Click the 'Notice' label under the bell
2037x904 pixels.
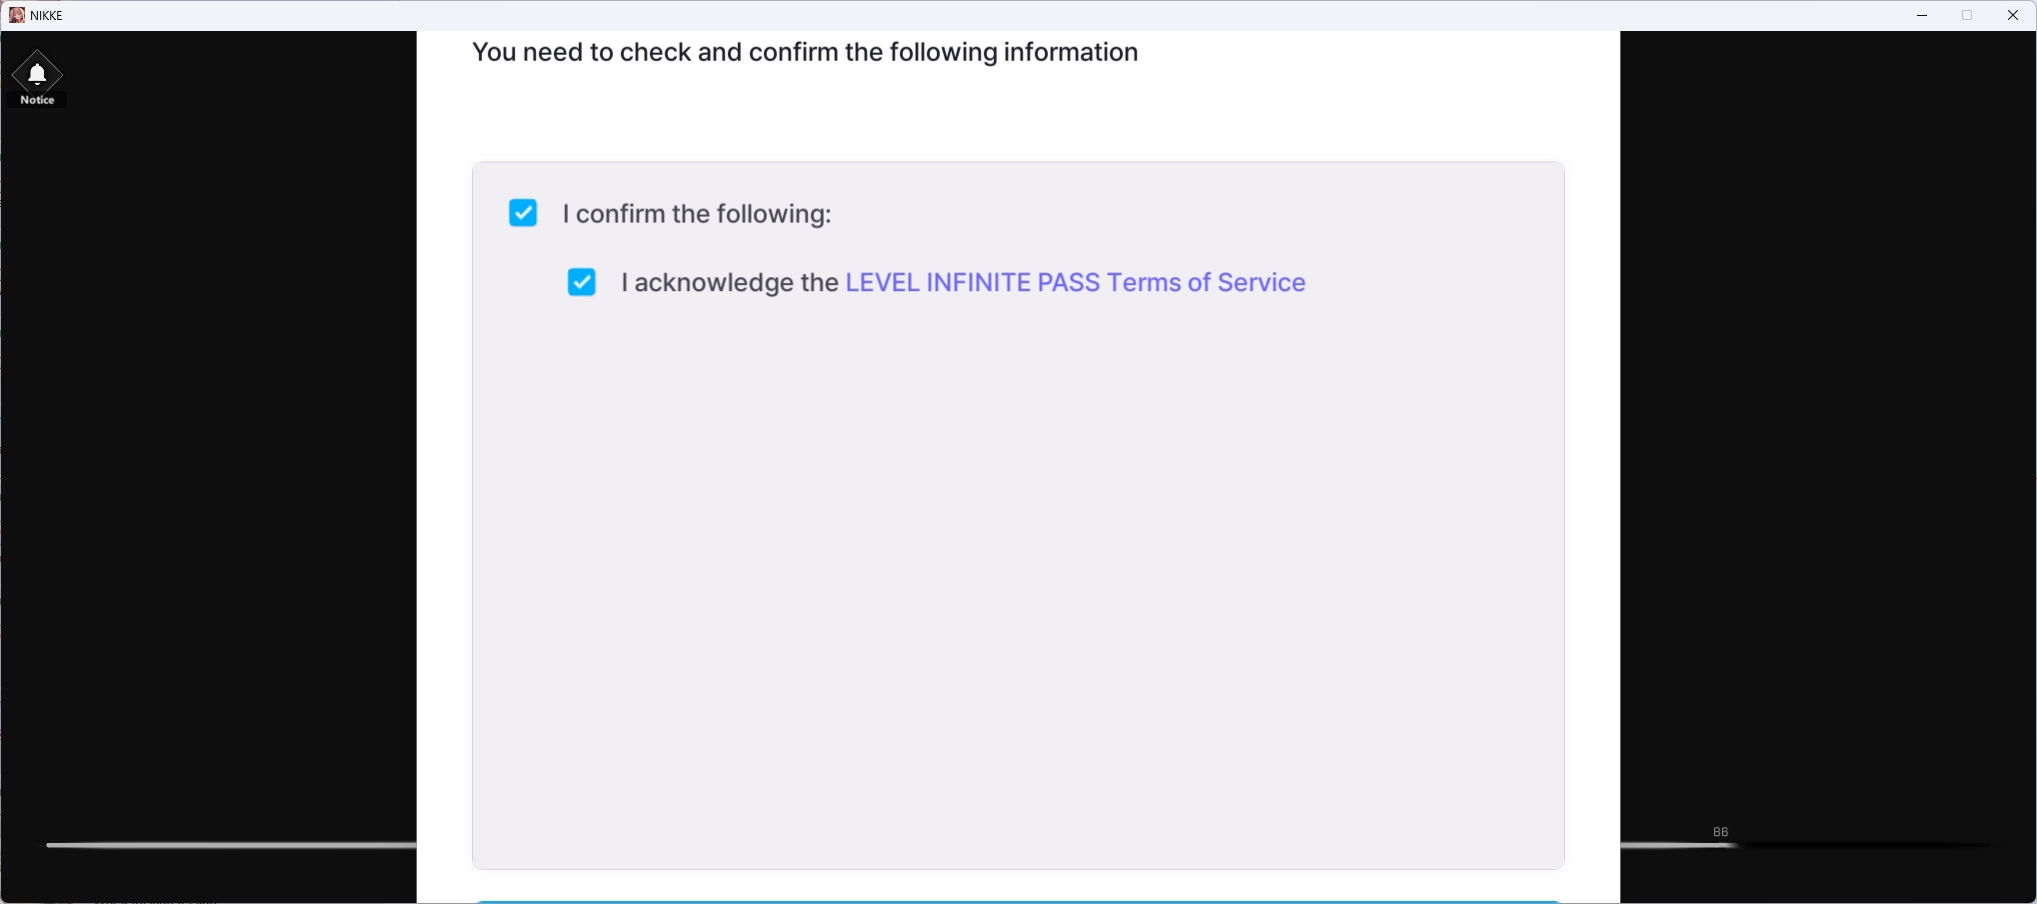tap(37, 100)
